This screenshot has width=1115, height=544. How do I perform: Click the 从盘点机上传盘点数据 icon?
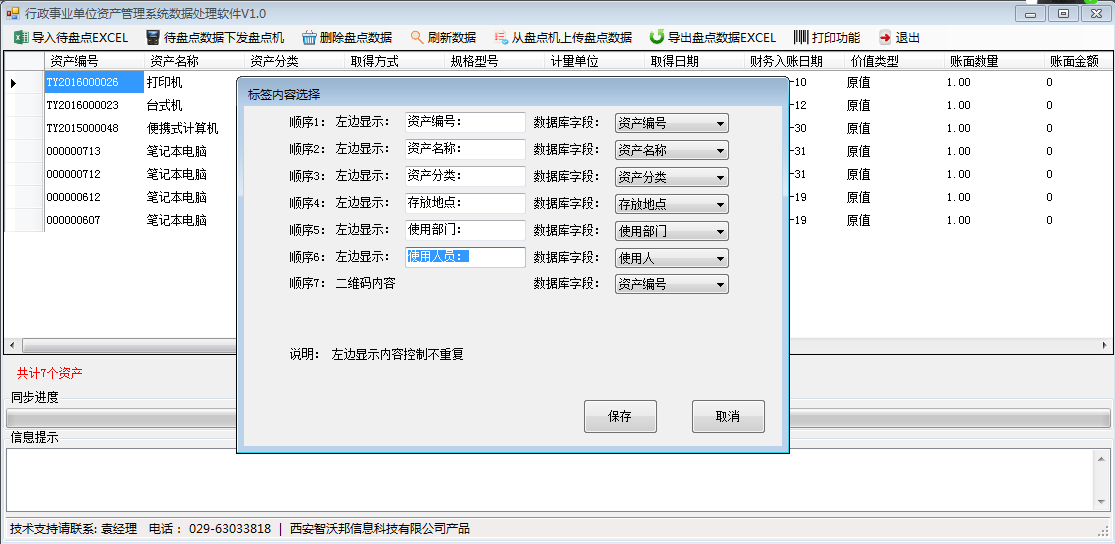point(500,37)
